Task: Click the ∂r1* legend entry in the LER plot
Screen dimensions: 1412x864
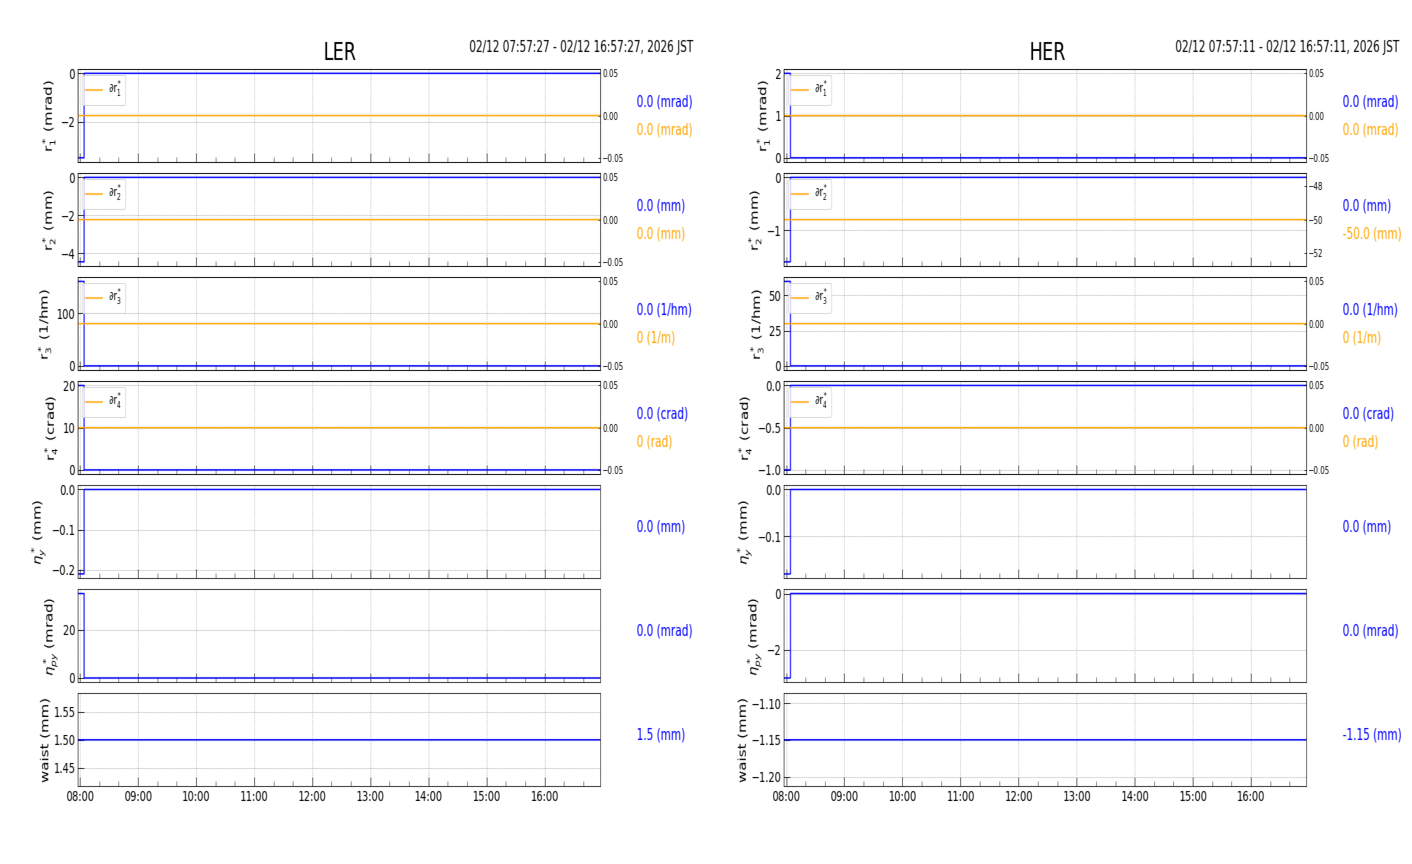Action: click(104, 90)
